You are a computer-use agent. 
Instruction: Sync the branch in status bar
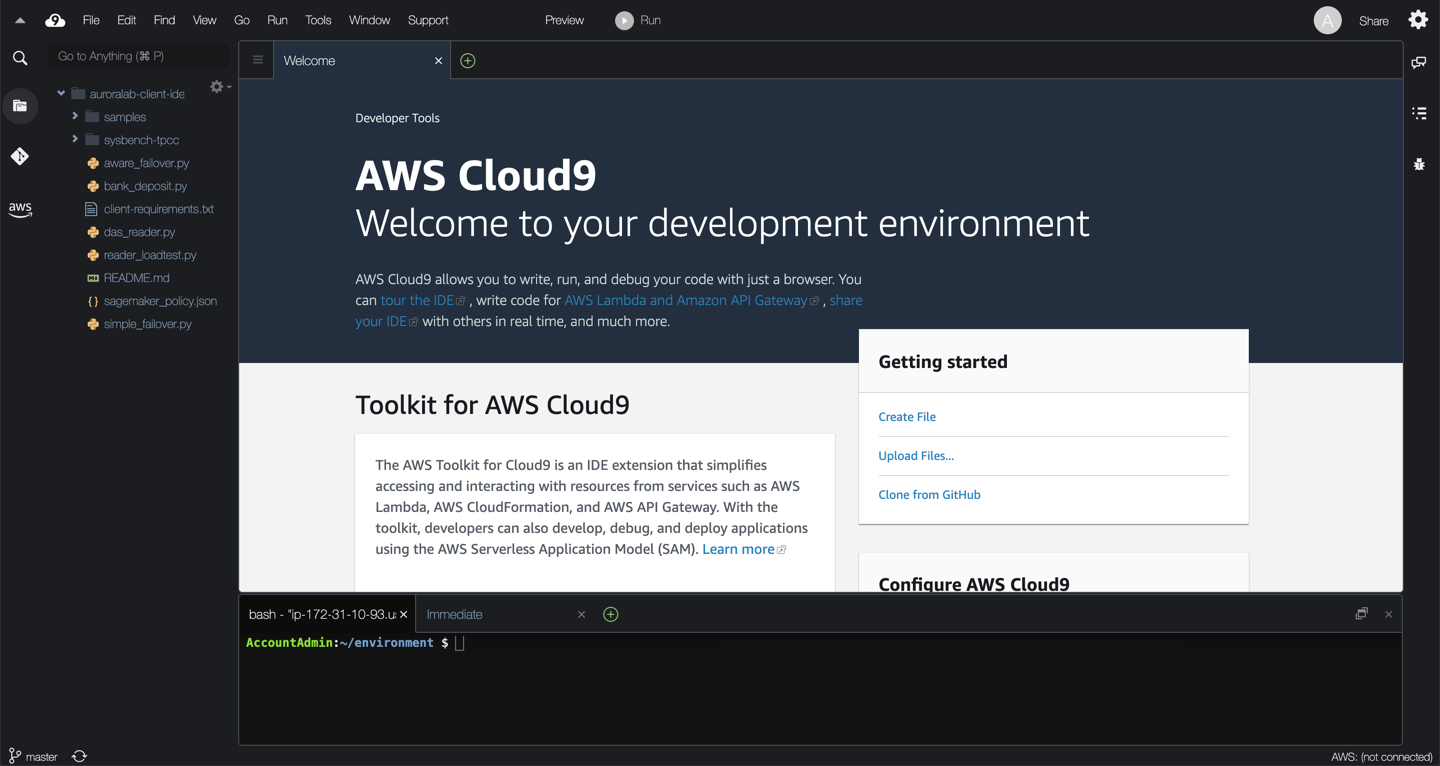pos(80,756)
